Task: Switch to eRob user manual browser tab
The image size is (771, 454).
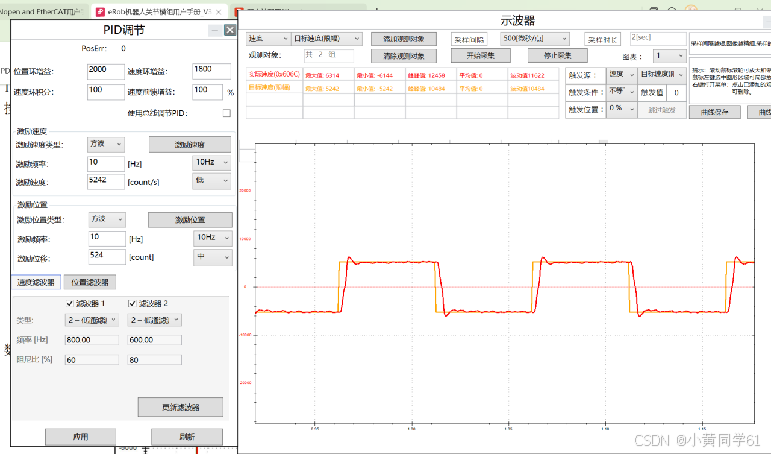Action: tap(157, 12)
